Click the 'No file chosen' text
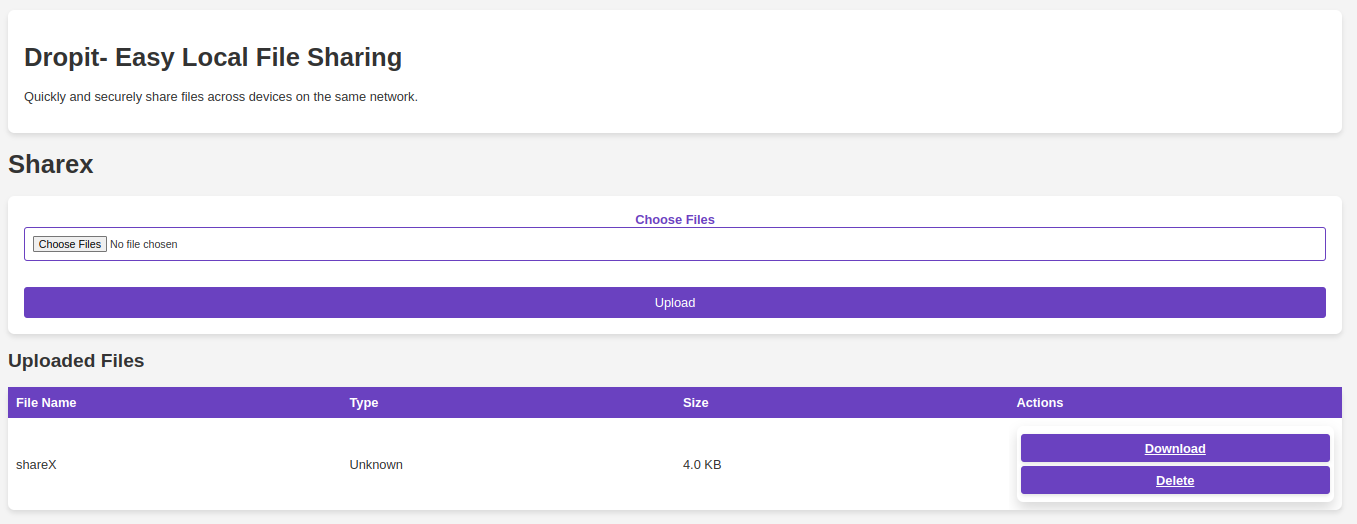This screenshot has height=524, width=1357. coord(144,244)
